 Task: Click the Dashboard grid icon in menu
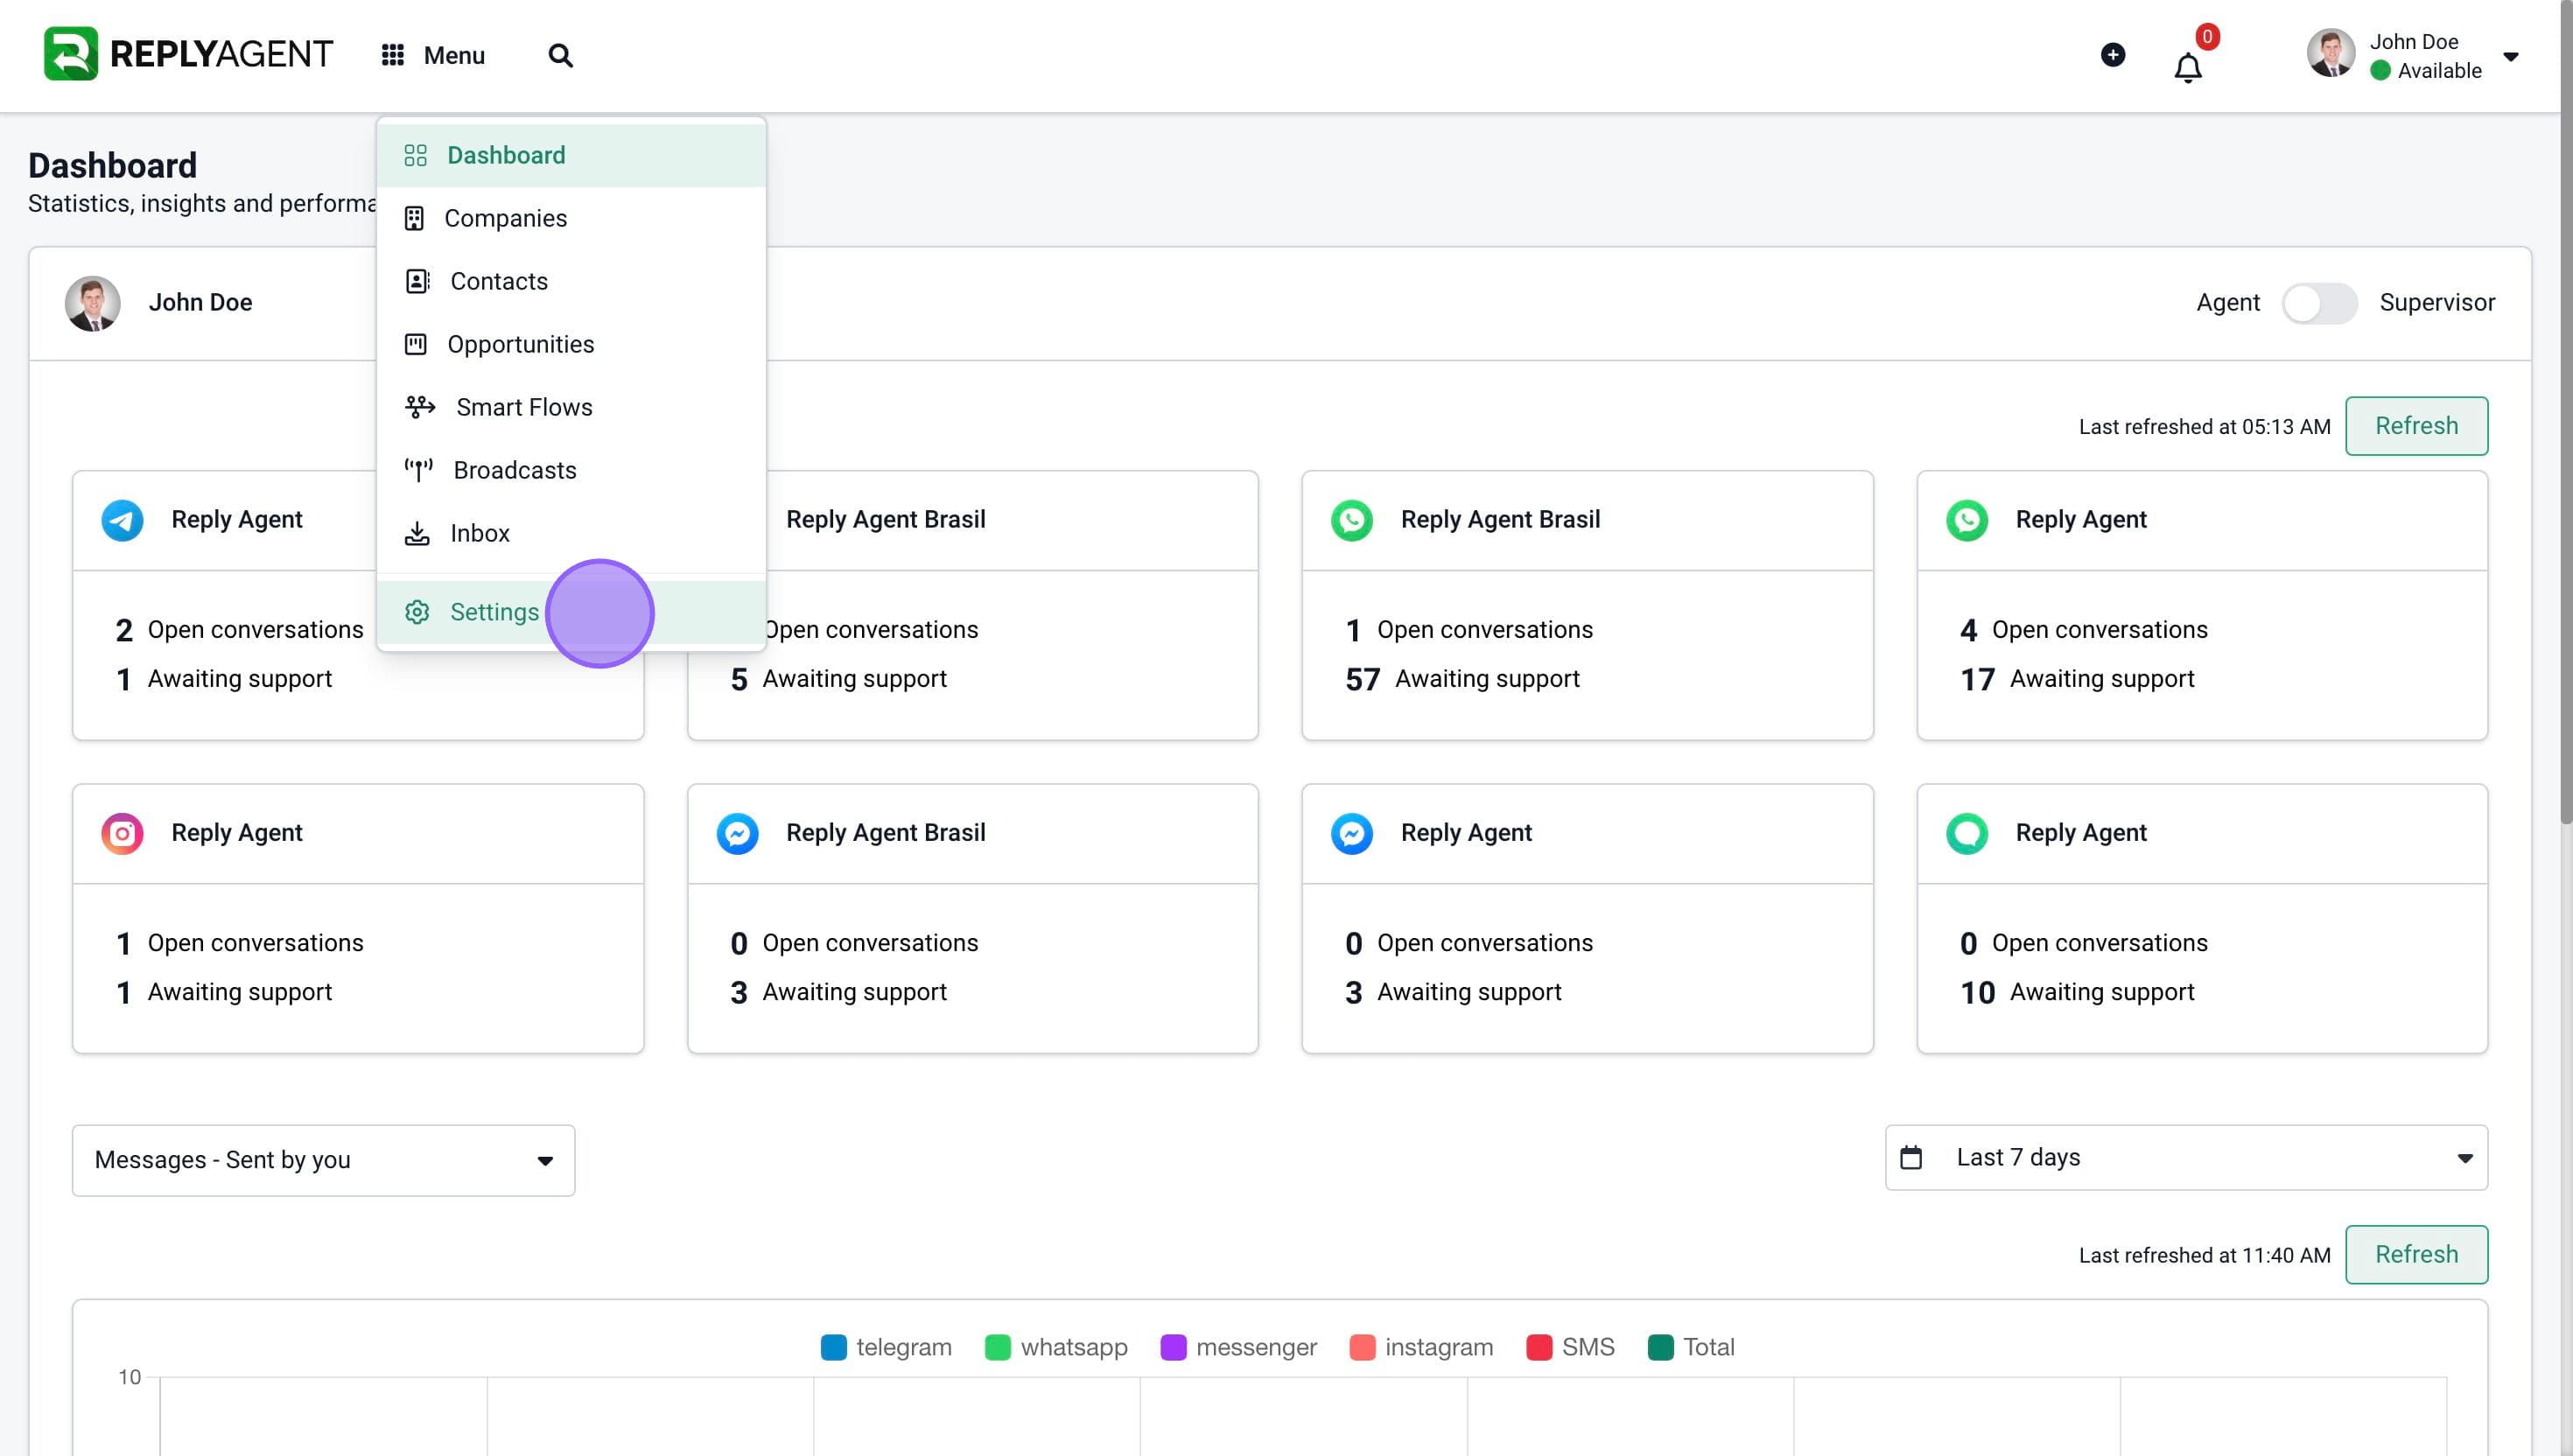click(415, 155)
